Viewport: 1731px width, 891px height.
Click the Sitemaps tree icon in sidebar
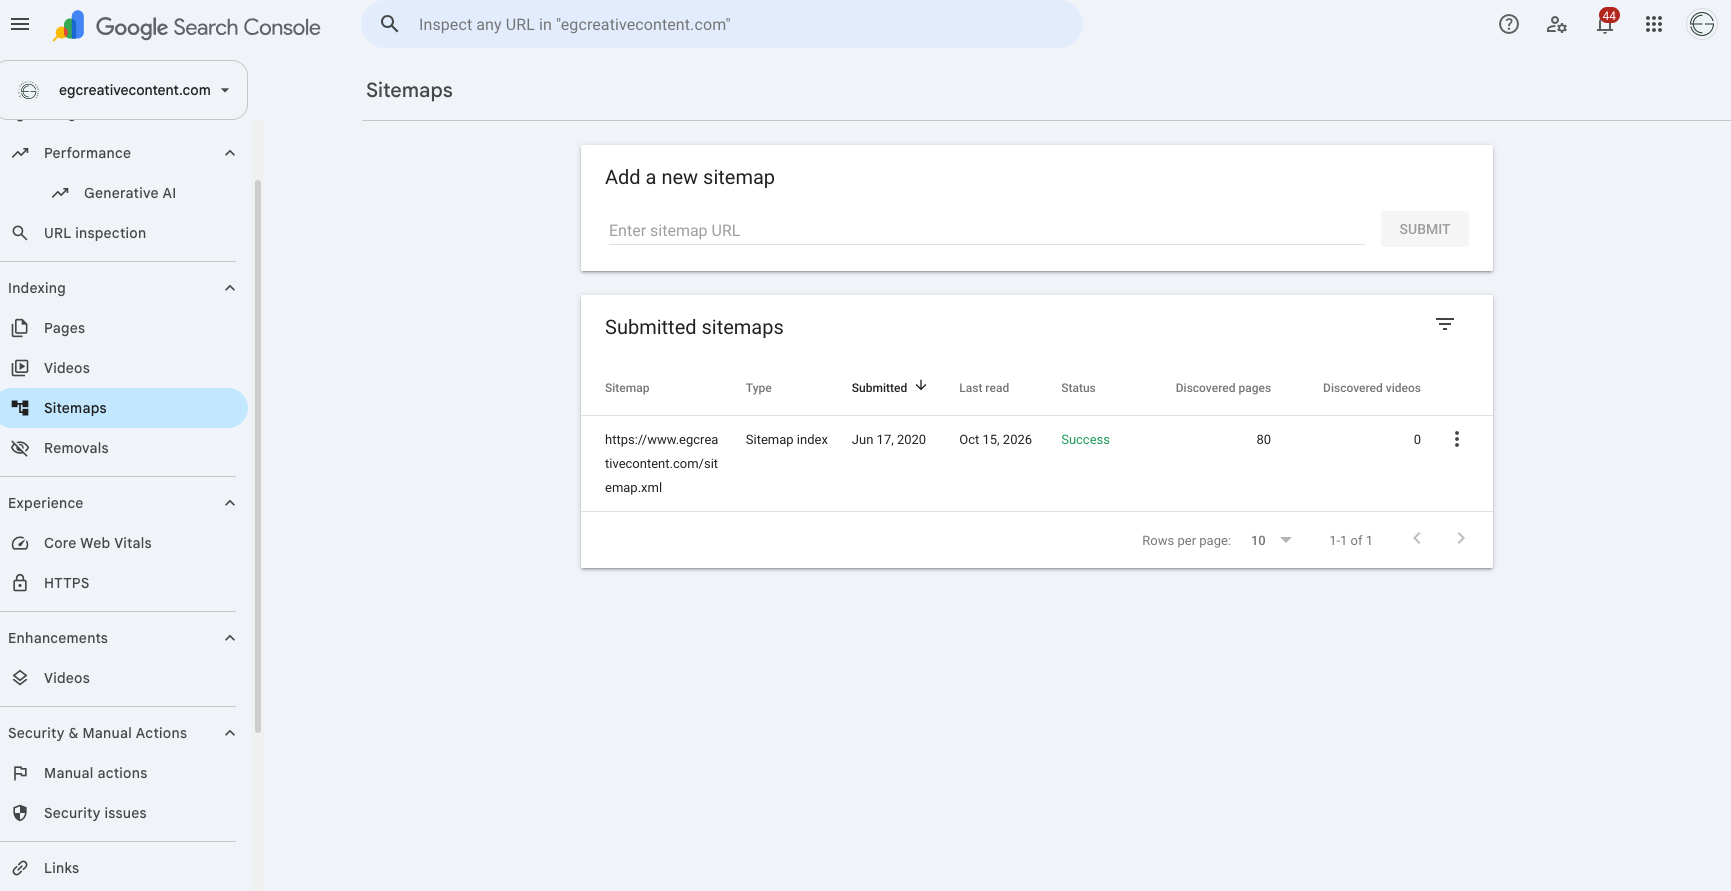(20, 408)
